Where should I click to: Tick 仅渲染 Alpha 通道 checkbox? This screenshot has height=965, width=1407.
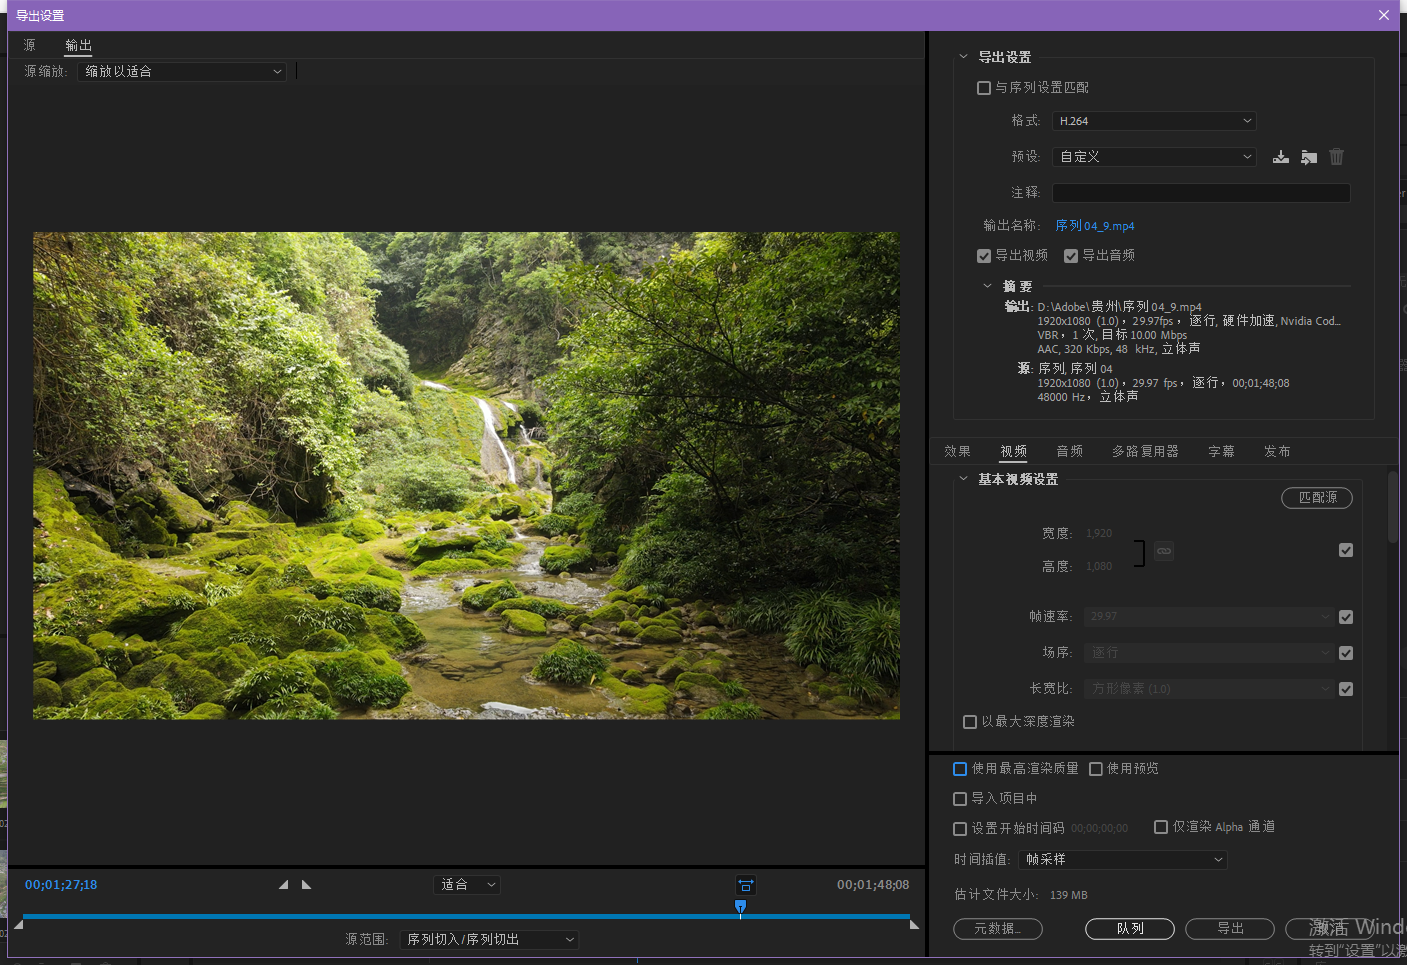pyautogui.click(x=1161, y=827)
